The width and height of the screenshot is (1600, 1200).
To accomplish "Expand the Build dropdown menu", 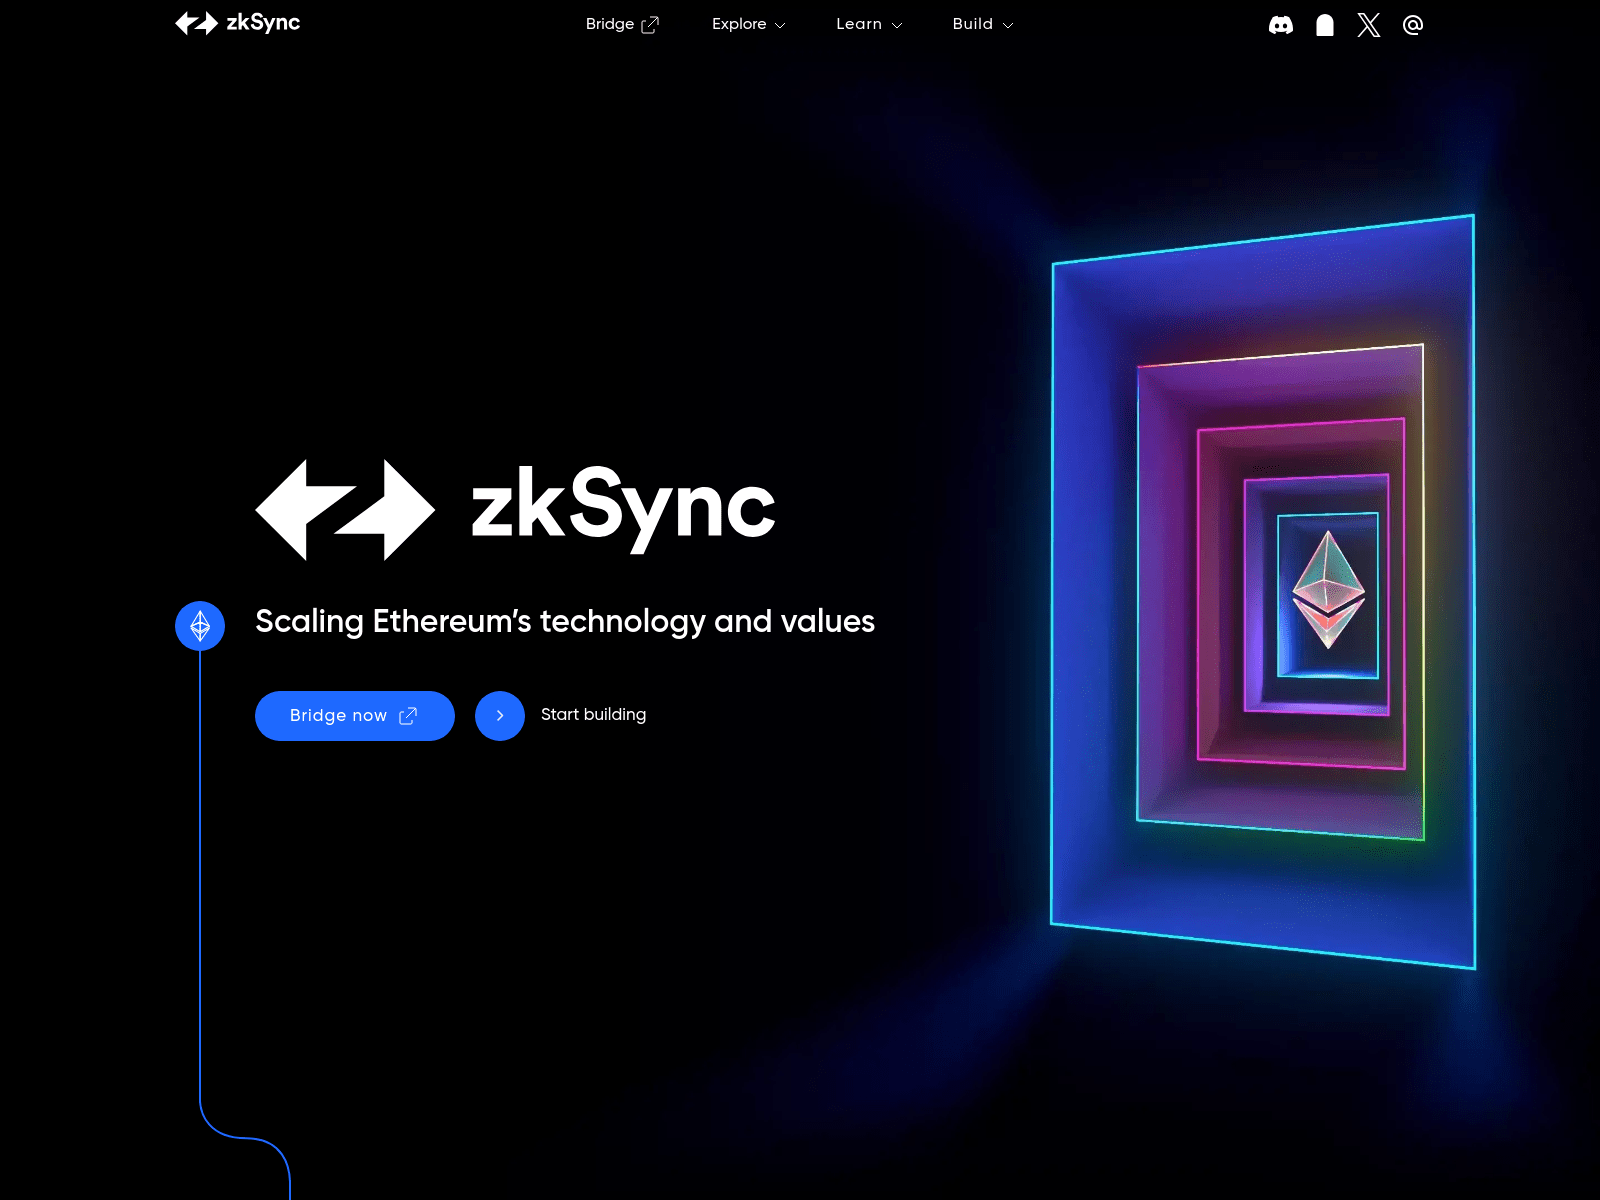I will (x=983, y=24).
